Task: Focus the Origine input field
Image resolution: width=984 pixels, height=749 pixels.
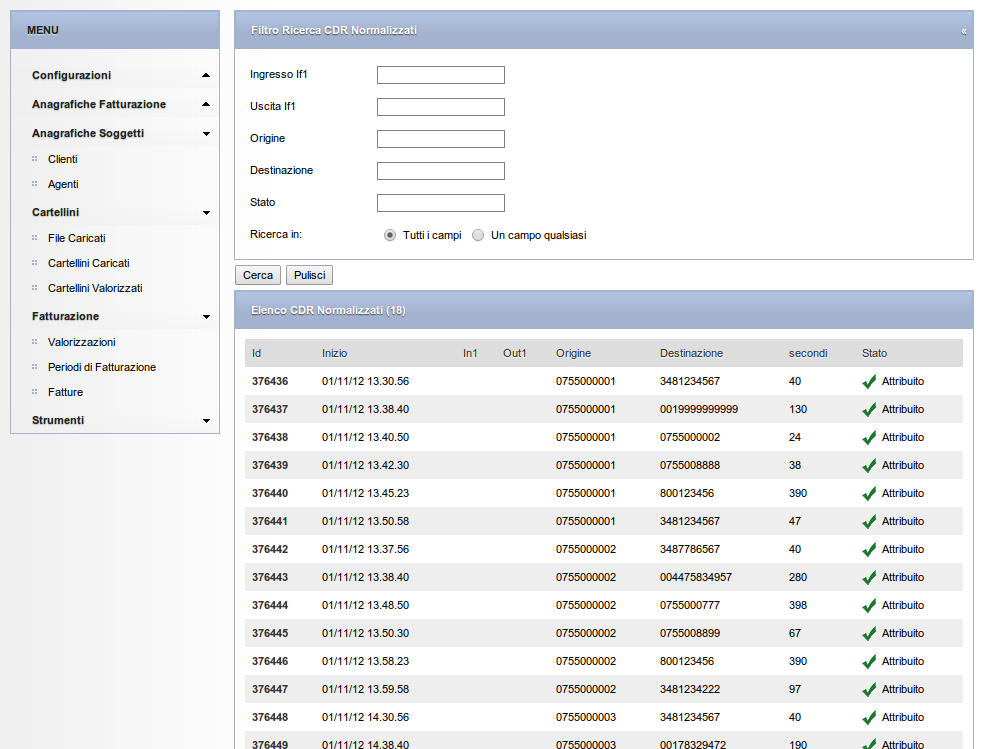Action: click(441, 139)
